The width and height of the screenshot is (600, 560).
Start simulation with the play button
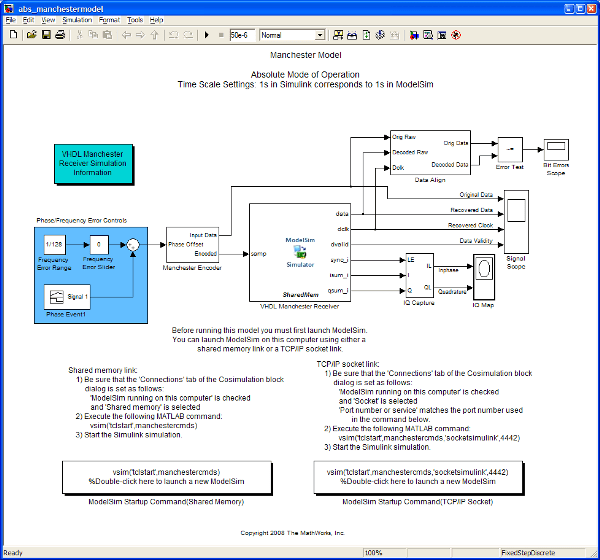click(207, 35)
